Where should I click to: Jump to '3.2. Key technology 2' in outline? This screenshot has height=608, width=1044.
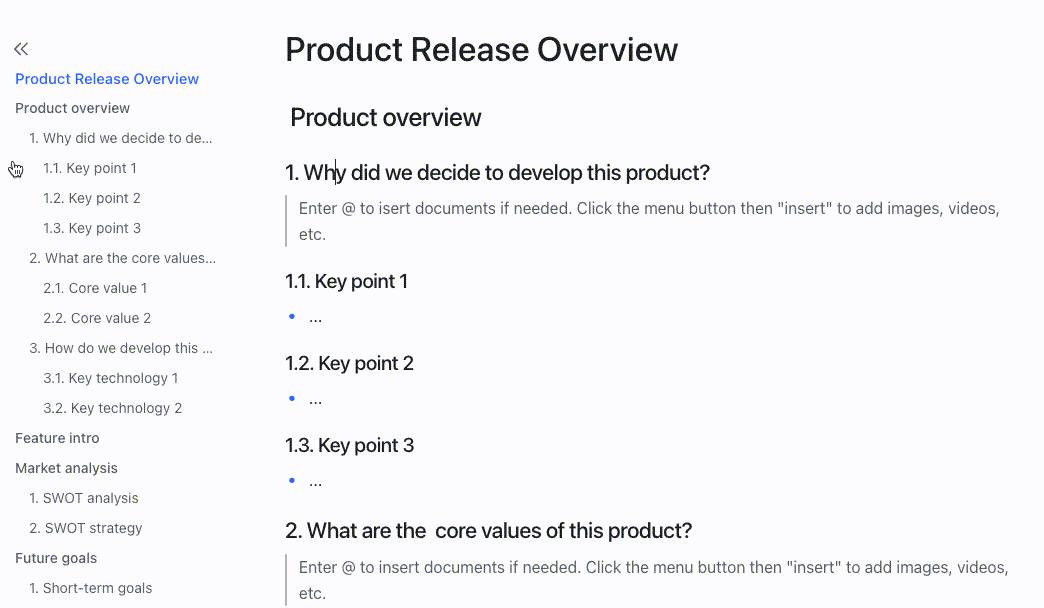coord(112,408)
